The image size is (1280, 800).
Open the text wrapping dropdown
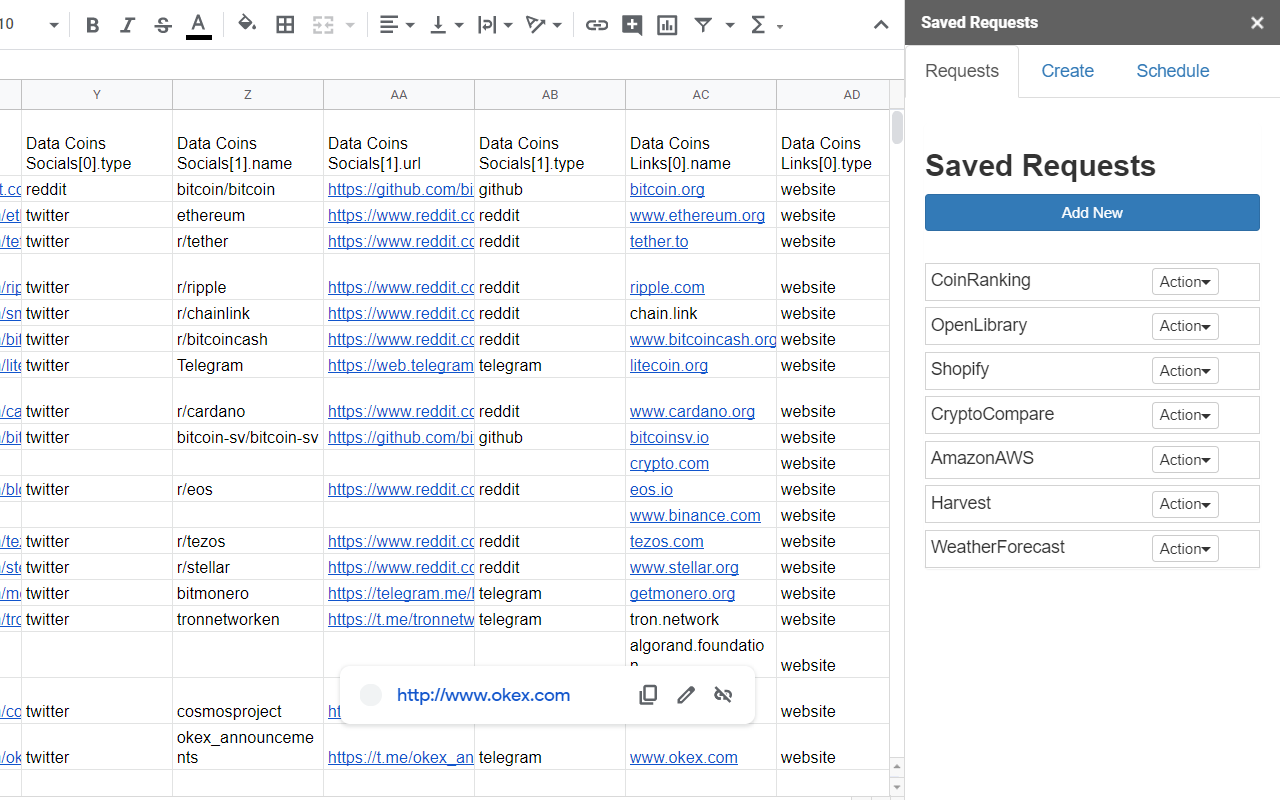[495, 25]
